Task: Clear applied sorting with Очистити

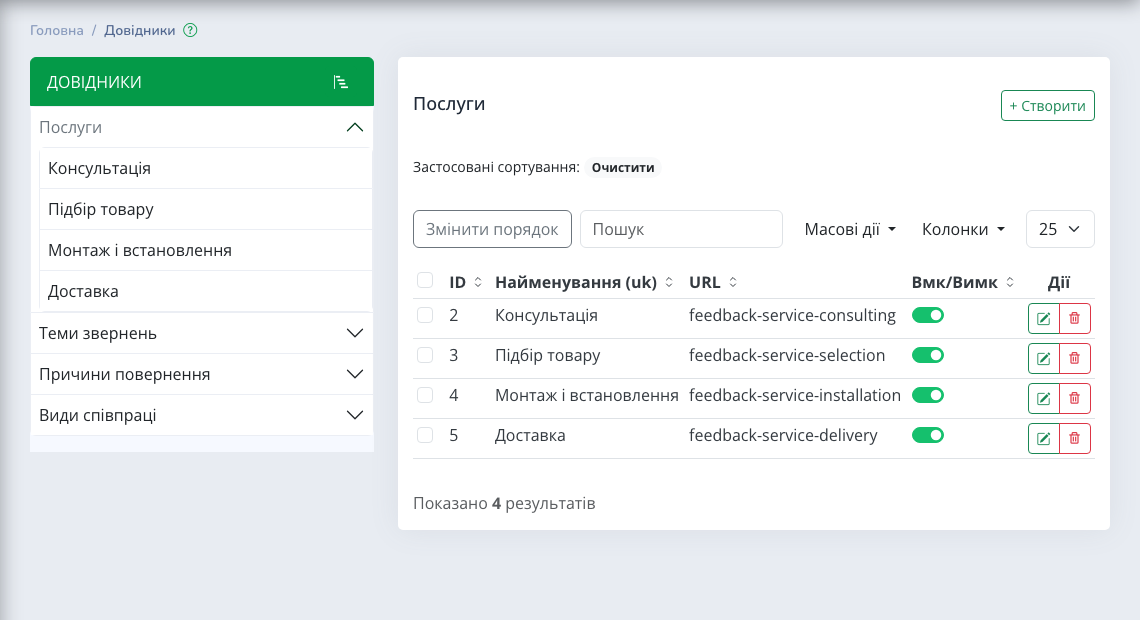Action: (623, 167)
